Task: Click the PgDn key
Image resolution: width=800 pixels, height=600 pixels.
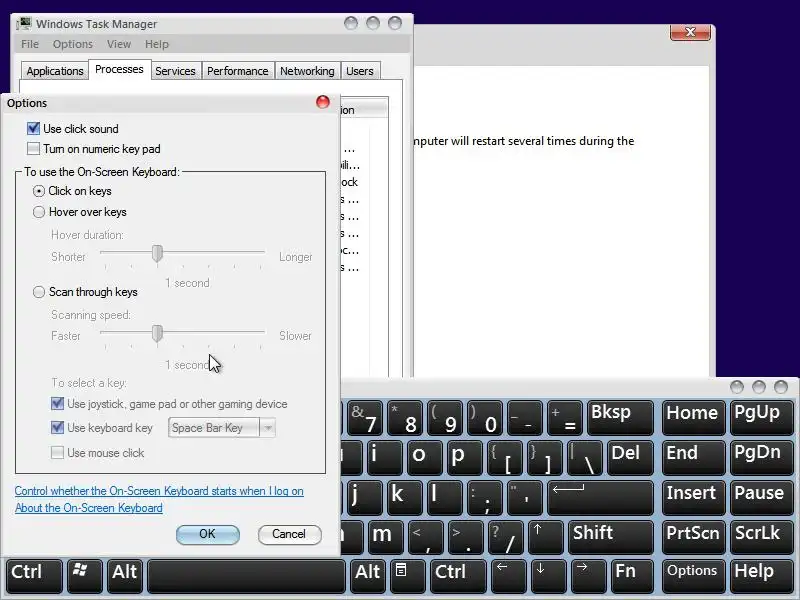Action: click(x=761, y=457)
